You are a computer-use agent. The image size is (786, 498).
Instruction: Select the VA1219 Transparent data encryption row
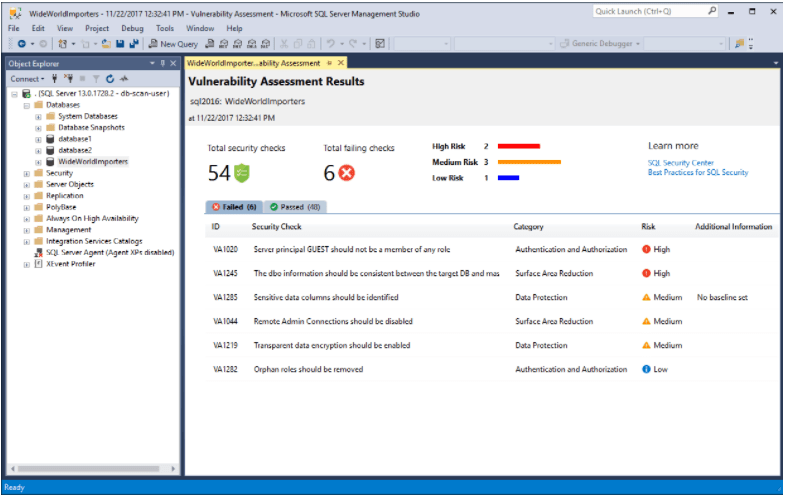click(x=491, y=345)
